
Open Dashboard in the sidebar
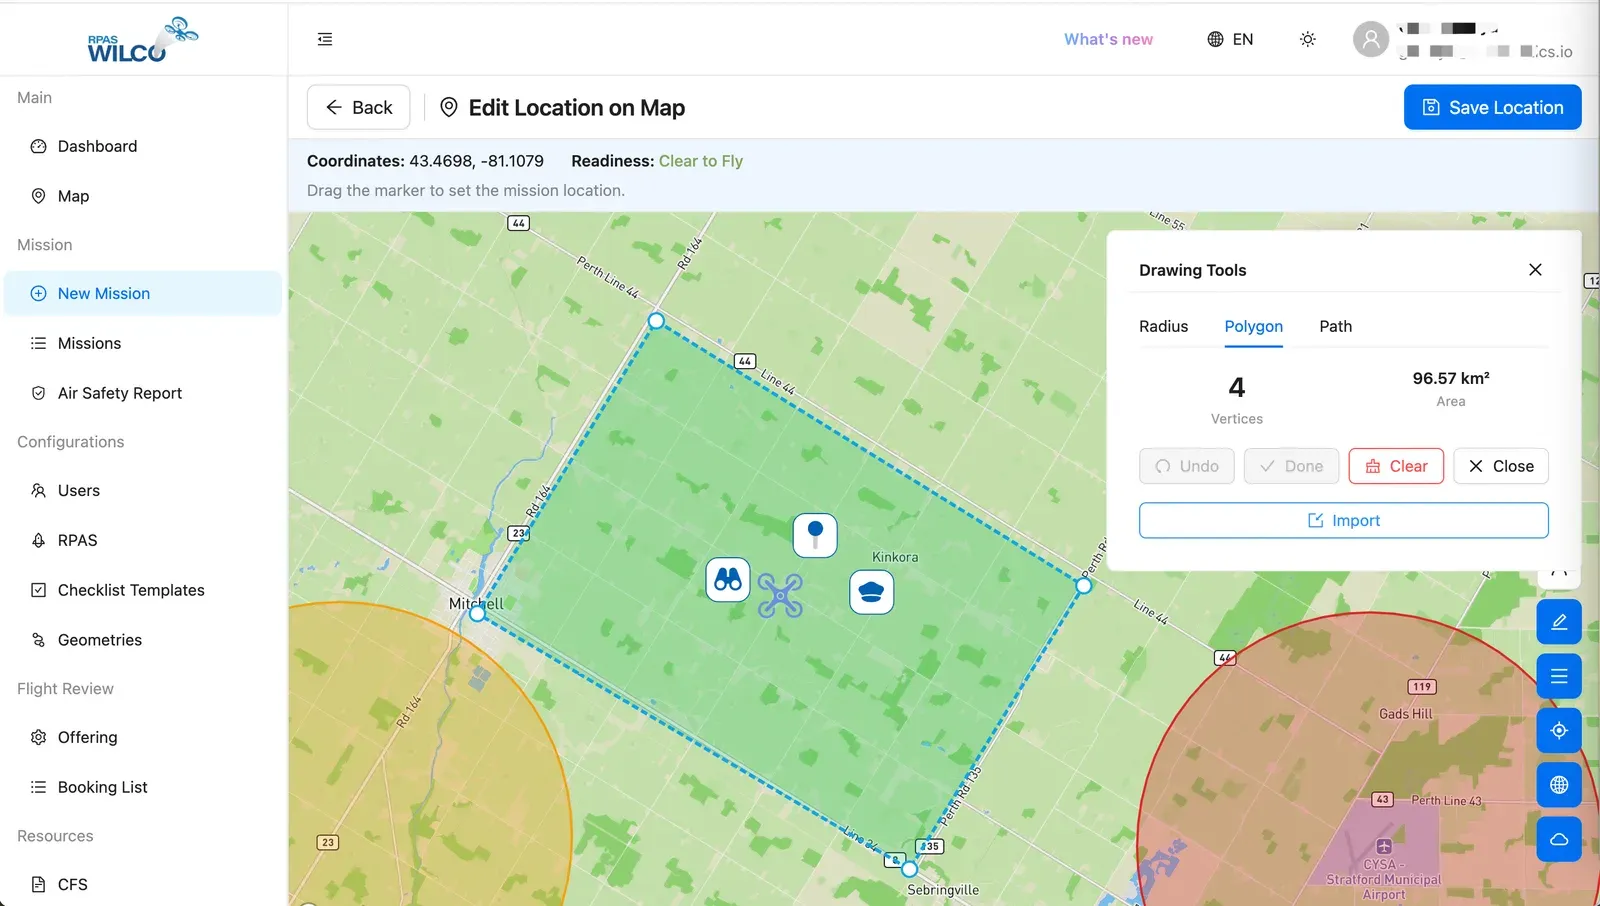pos(143,146)
